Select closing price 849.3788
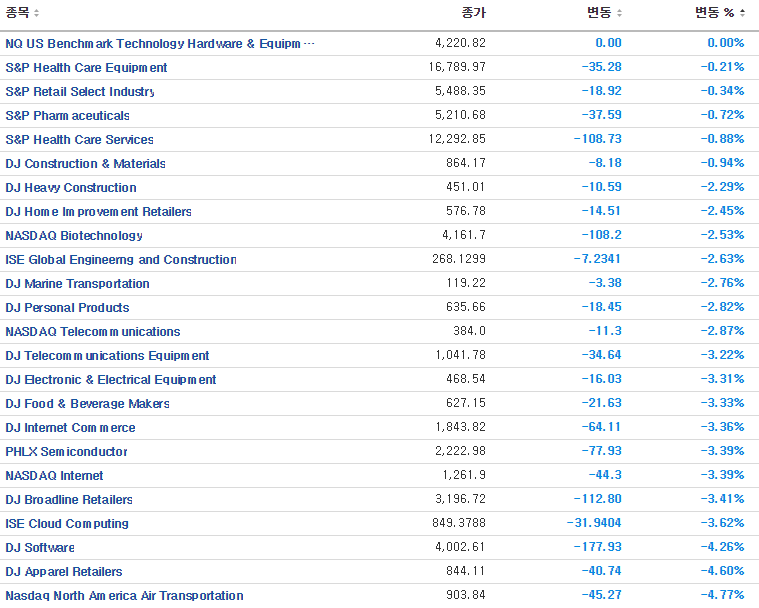This screenshot has width=759, height=608. coord(459,523)
